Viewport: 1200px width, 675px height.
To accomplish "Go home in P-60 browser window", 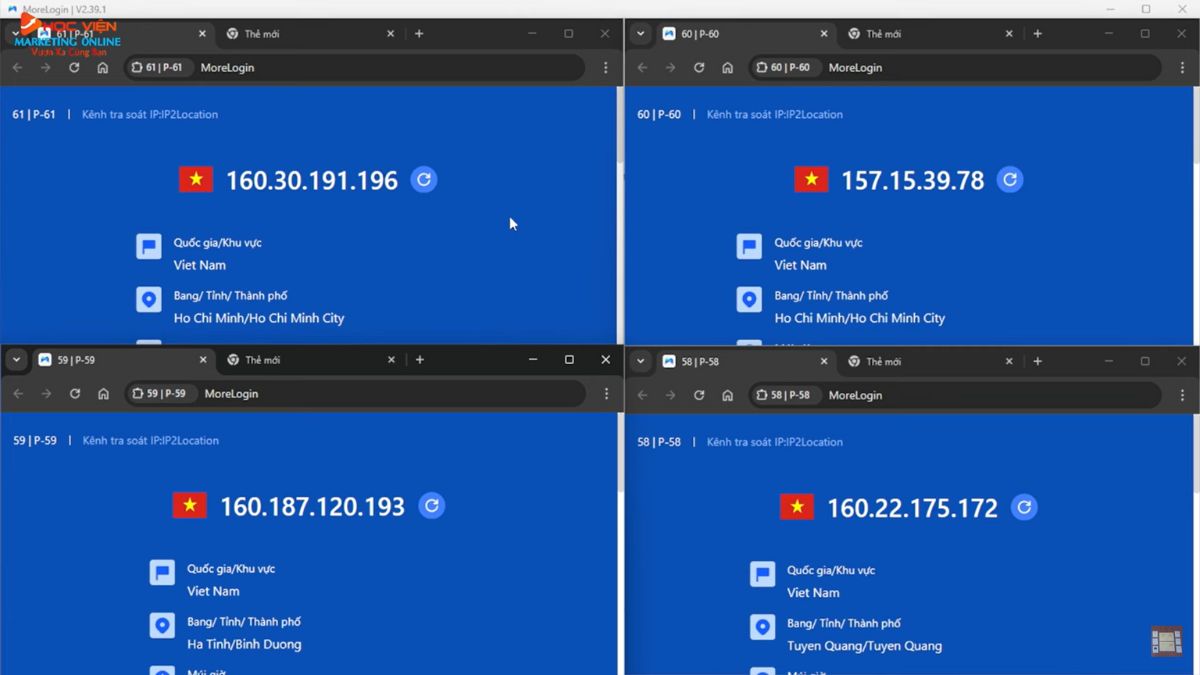I will tap(727, 68).
